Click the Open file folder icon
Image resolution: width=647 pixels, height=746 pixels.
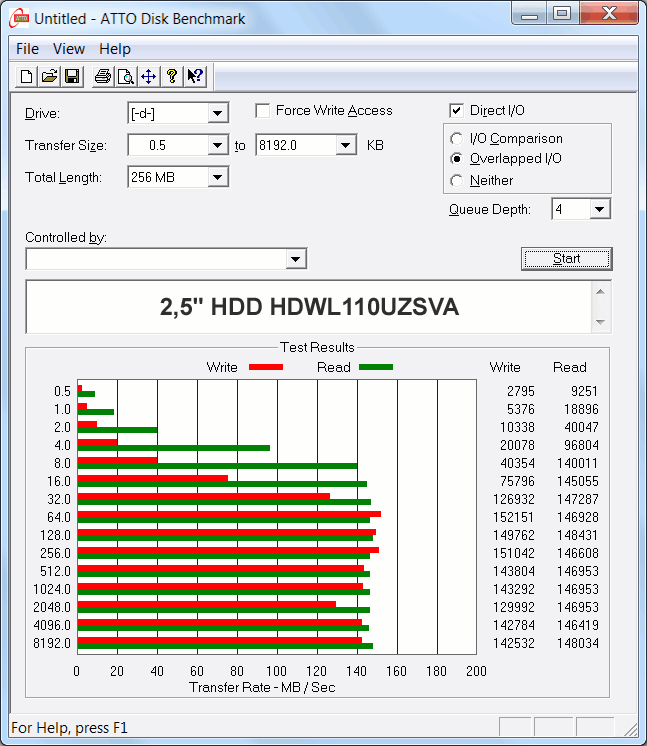[49, 76]
